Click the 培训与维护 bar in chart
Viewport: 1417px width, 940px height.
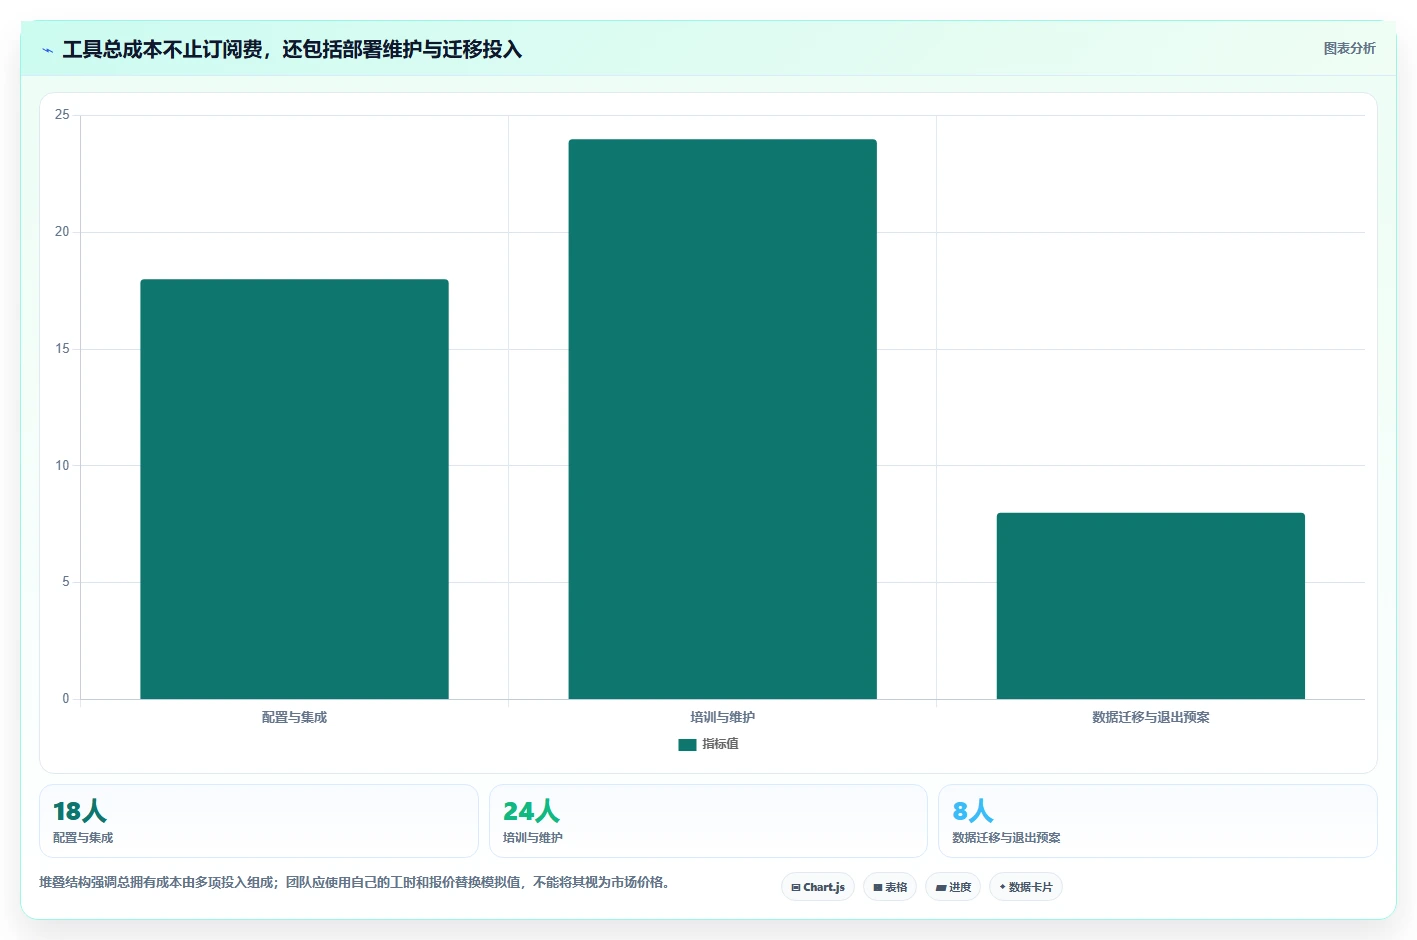click(722, 419)
